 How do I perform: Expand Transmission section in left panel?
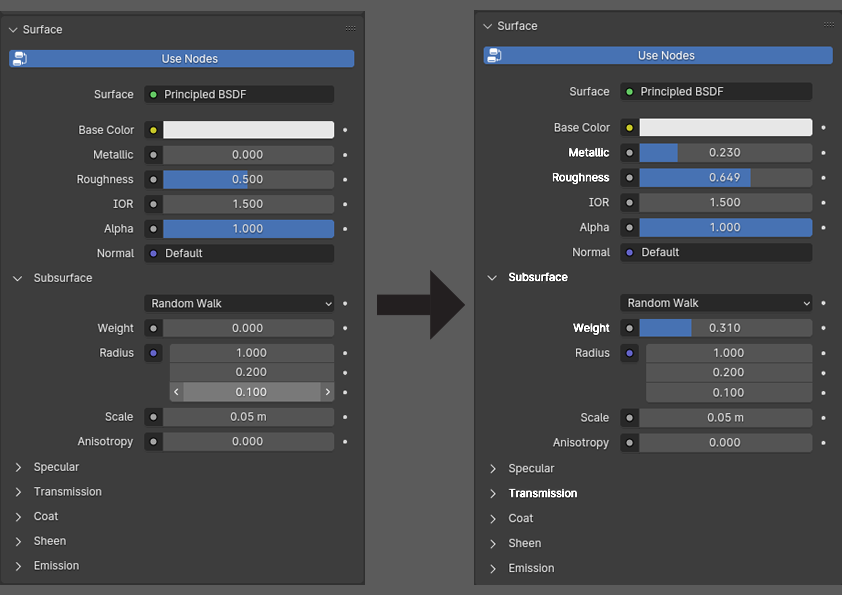18,492
